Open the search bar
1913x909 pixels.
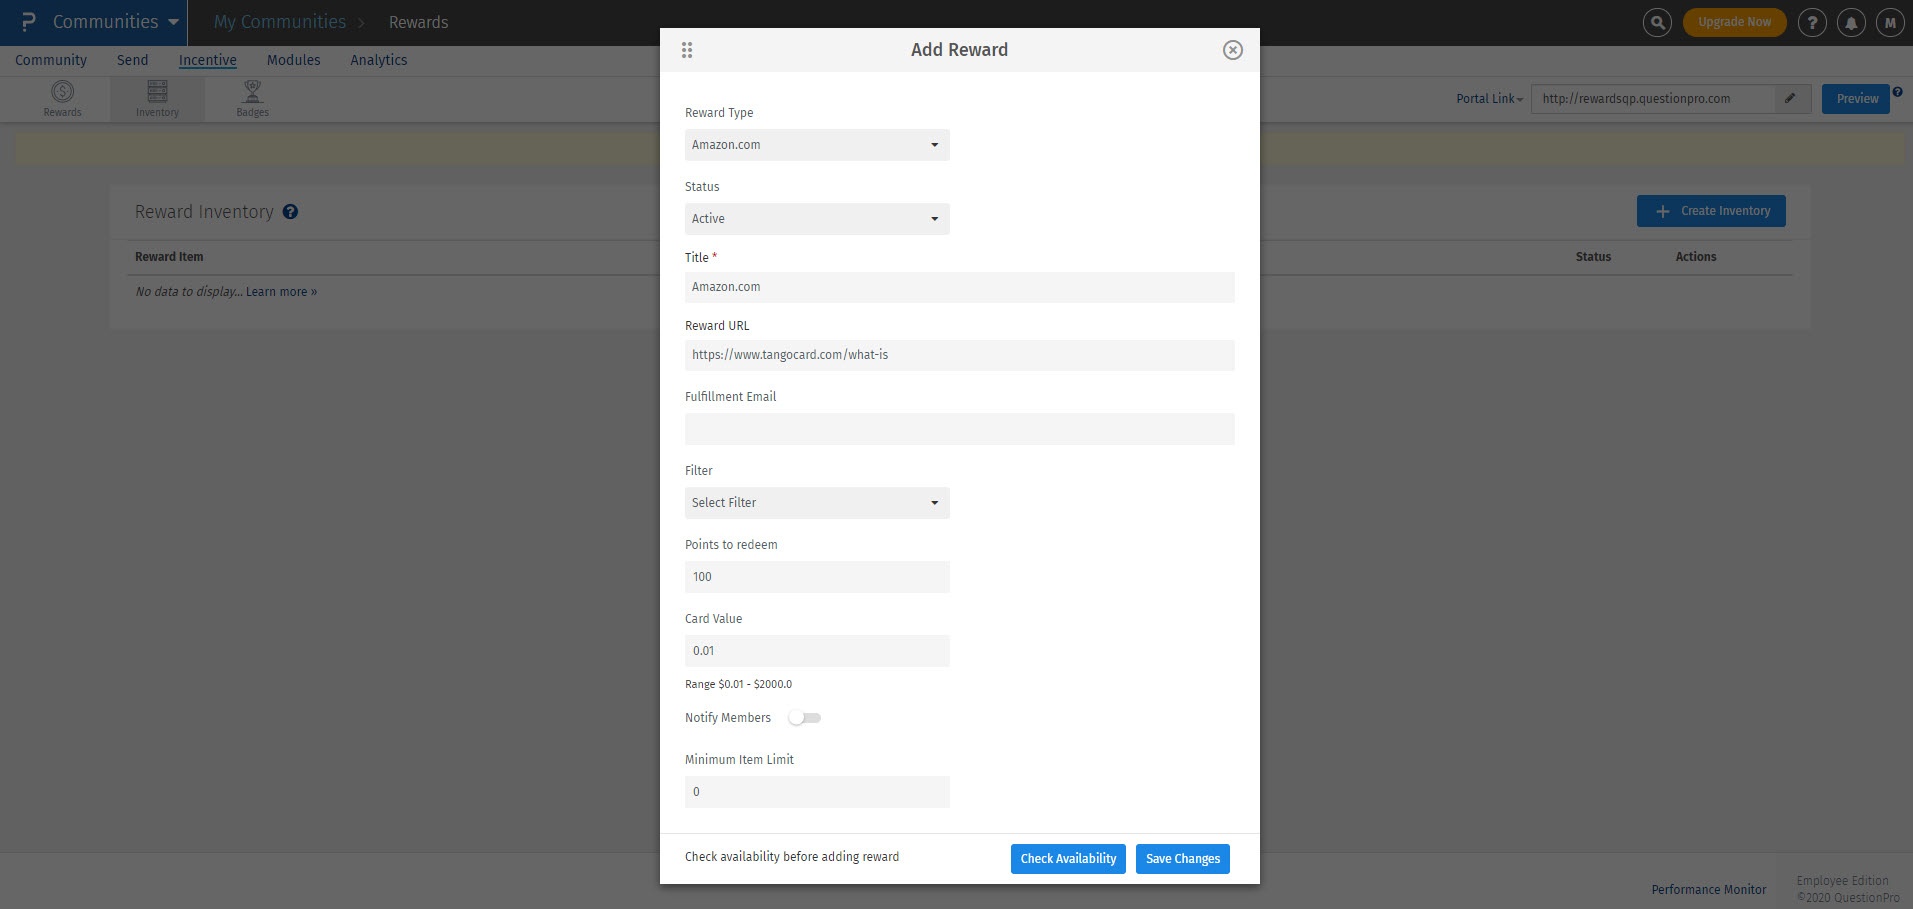click(x=1656, y=21)
